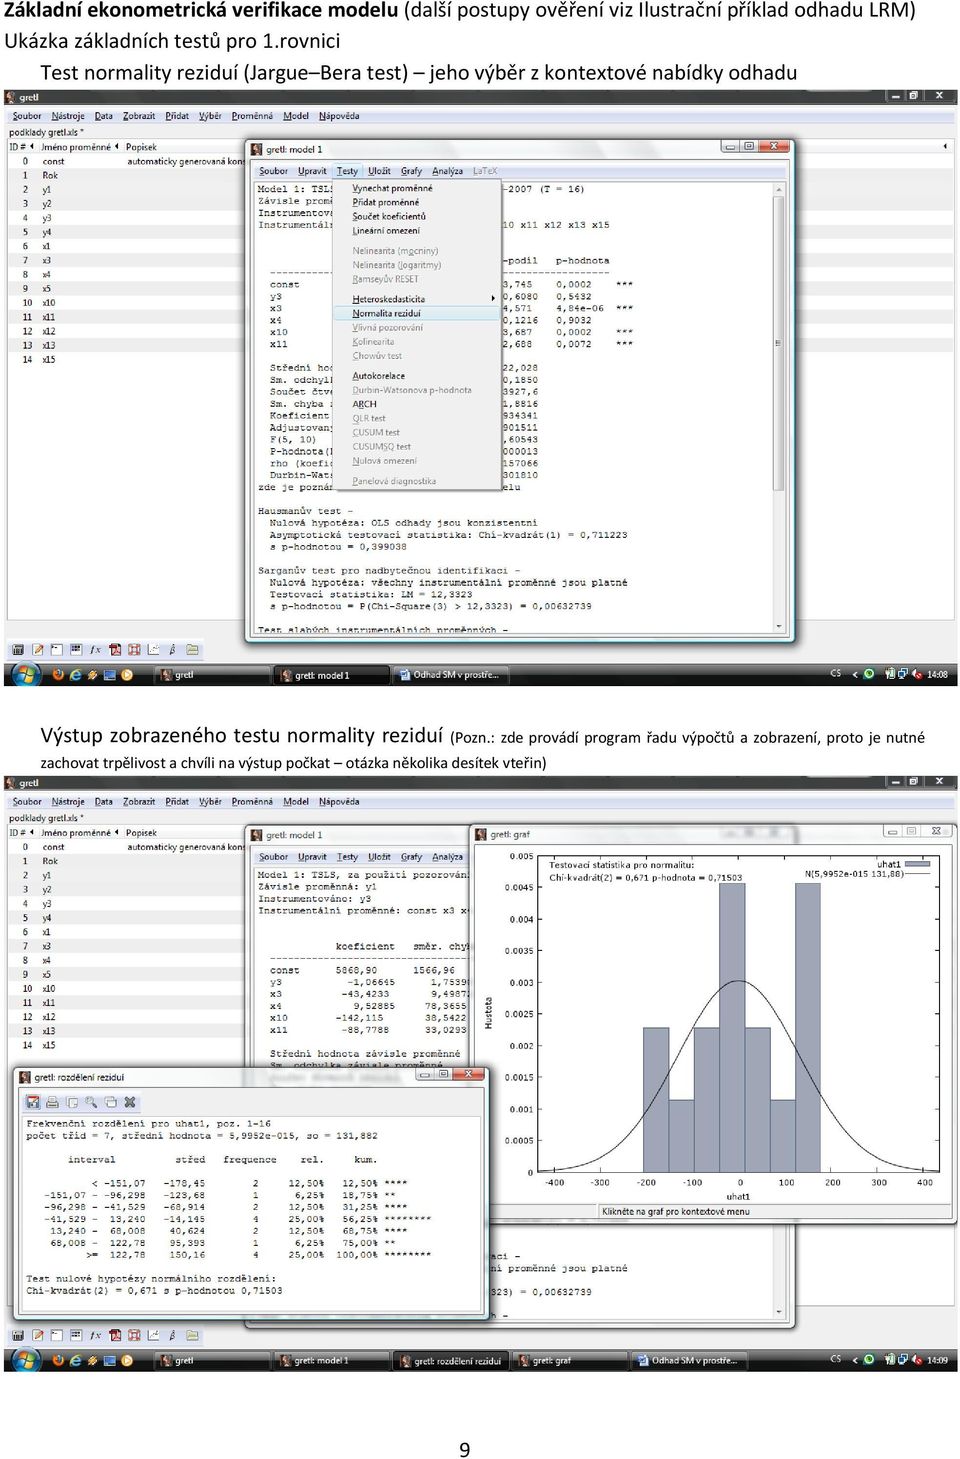This screenshot has width=960, height=1459.
Task: Select Normalita reziduí from Testy menu
Action: [x=386, y=313]
